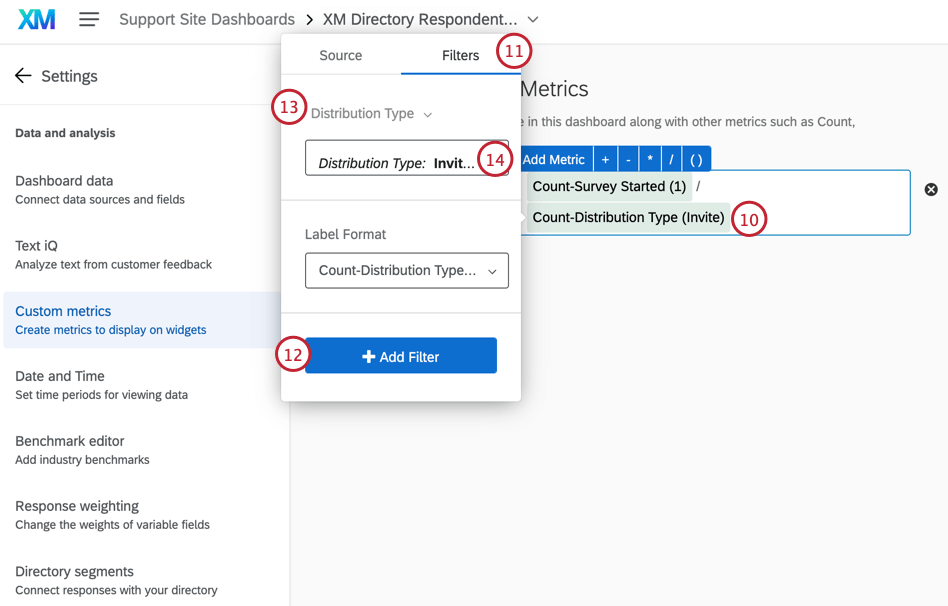
Task: Go to Support Site Dashboards breadcrumb
Action: coord(207,20)
